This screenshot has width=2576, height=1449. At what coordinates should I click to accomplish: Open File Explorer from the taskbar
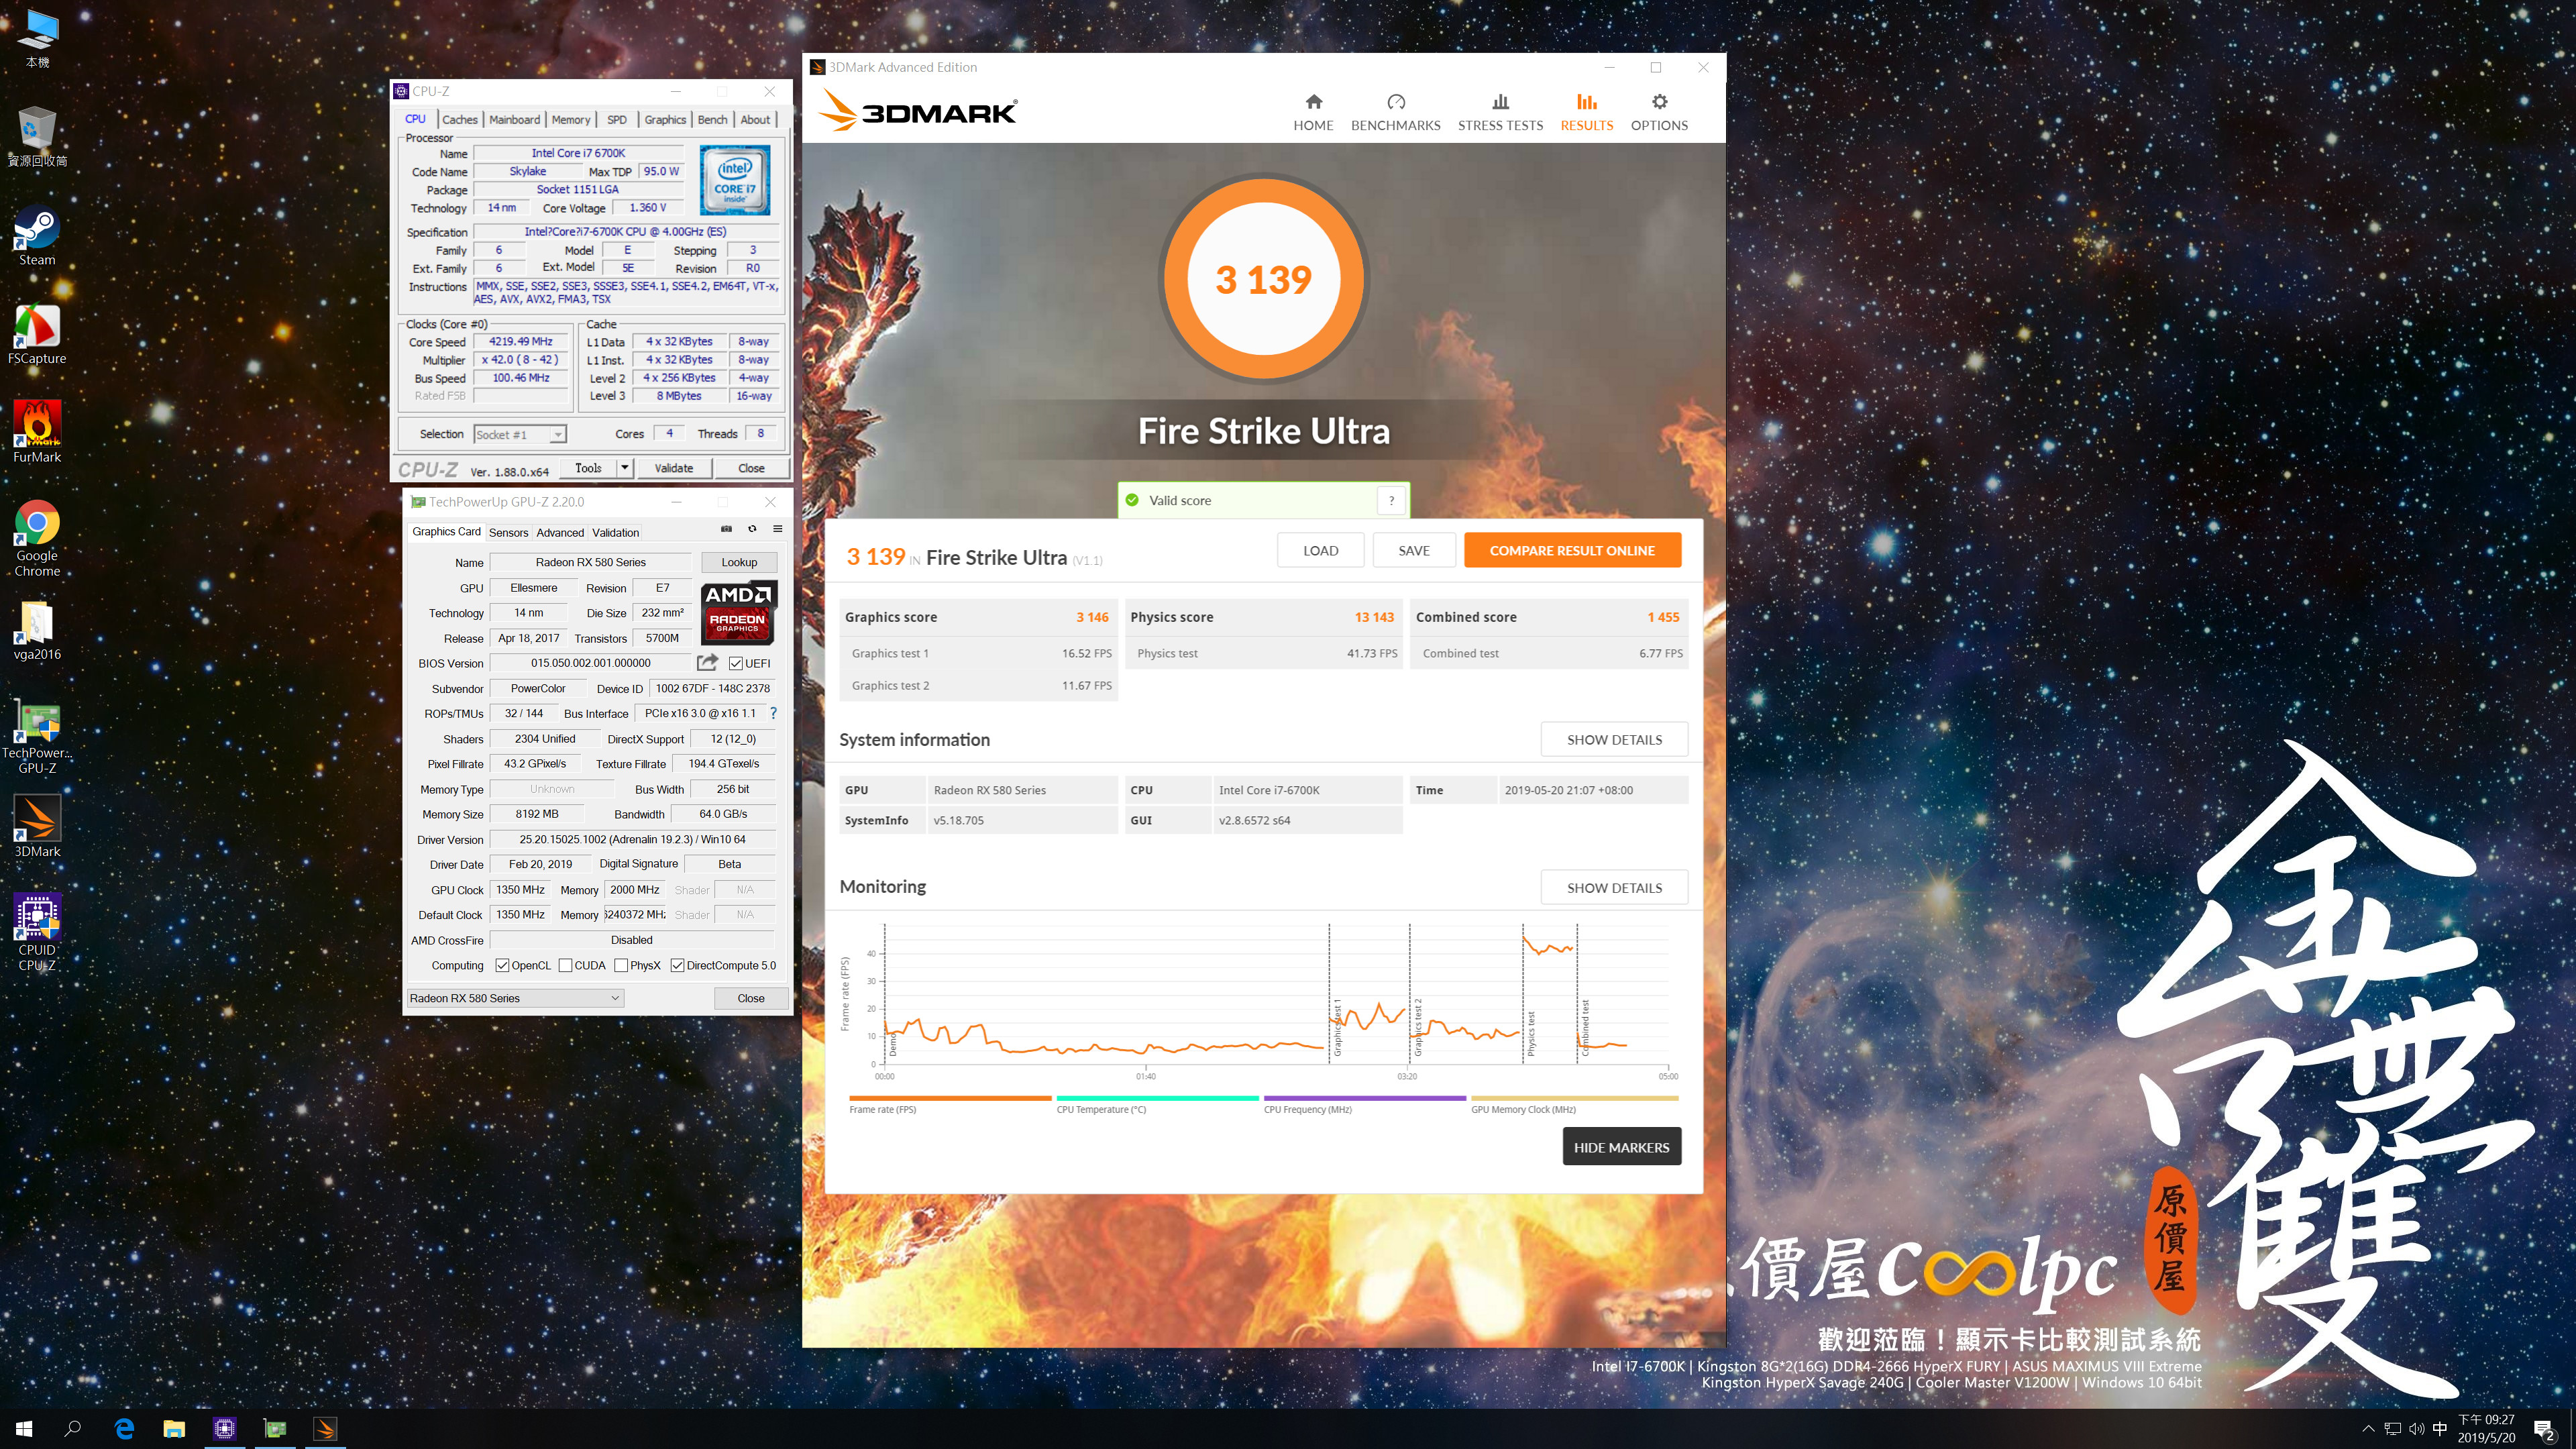pos(174,1428)
